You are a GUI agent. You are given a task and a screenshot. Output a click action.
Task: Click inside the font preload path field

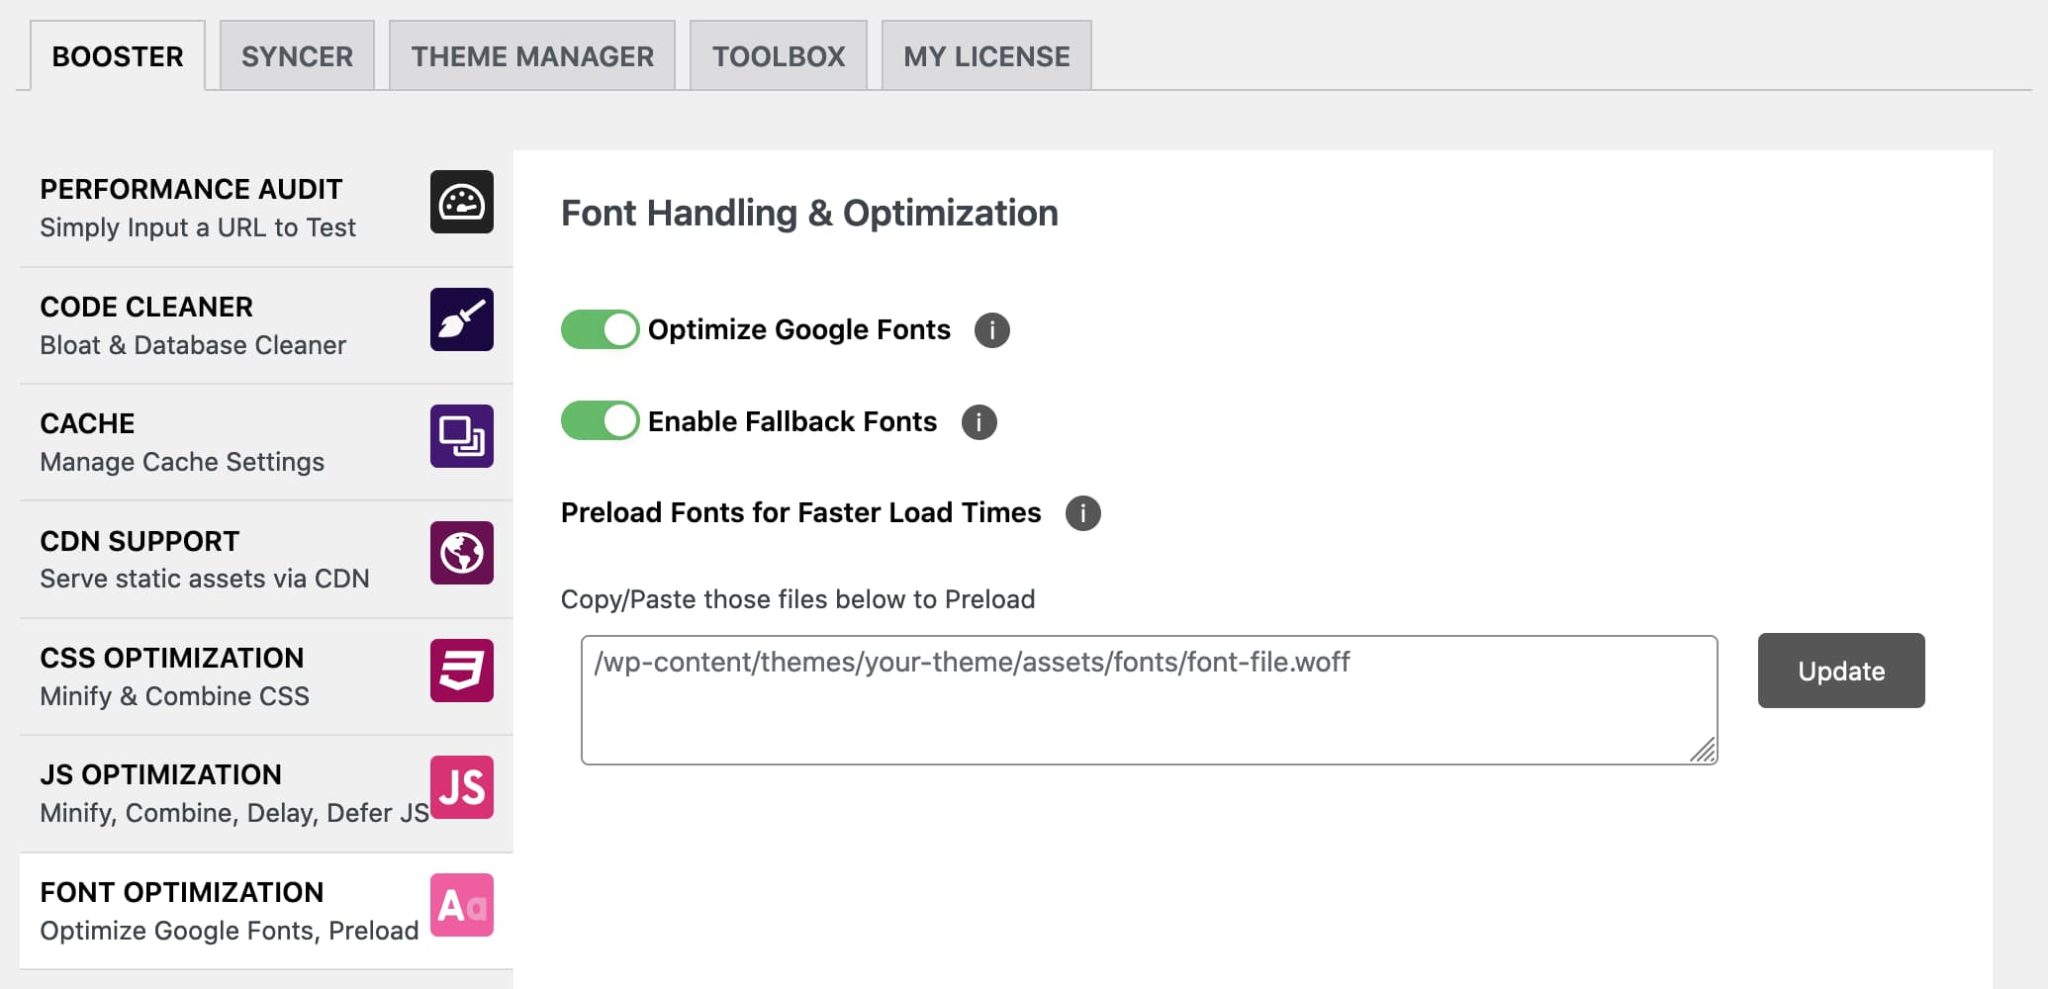(1100, 690)
